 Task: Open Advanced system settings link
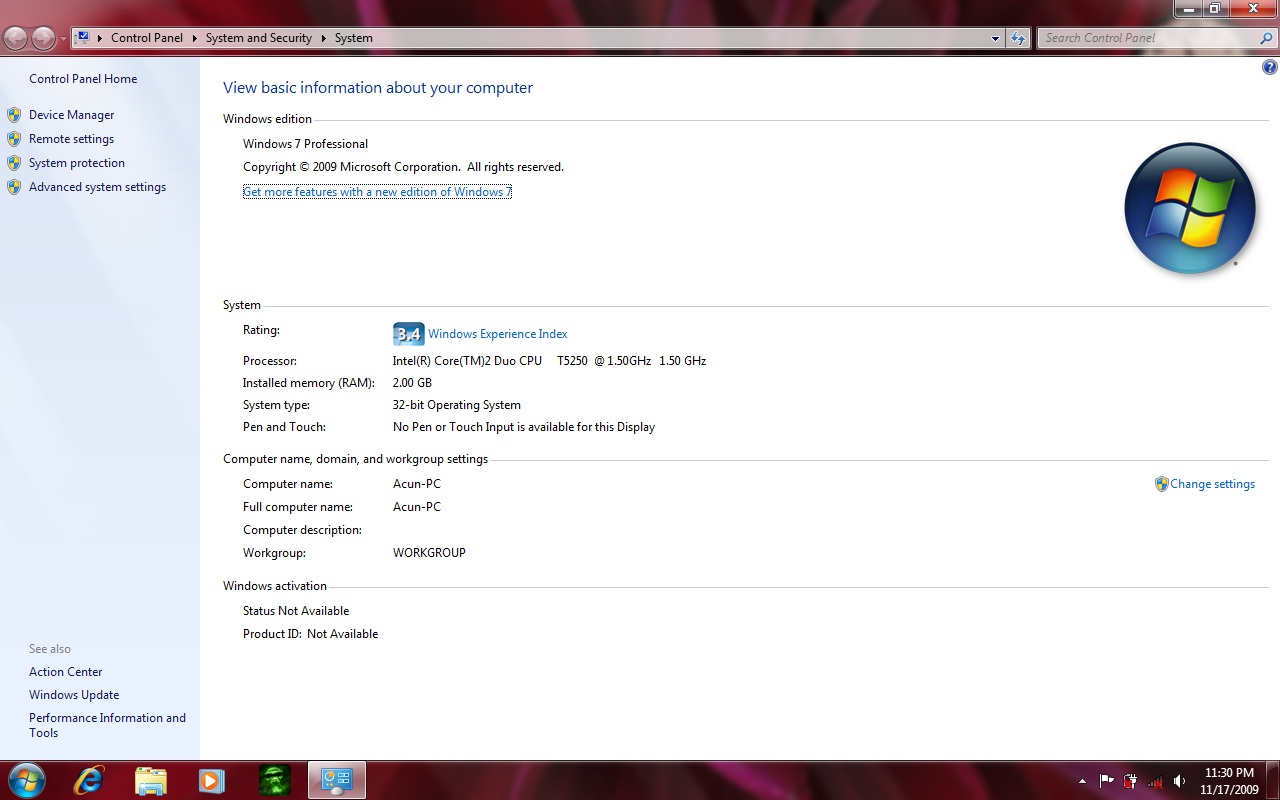(98, 187)
